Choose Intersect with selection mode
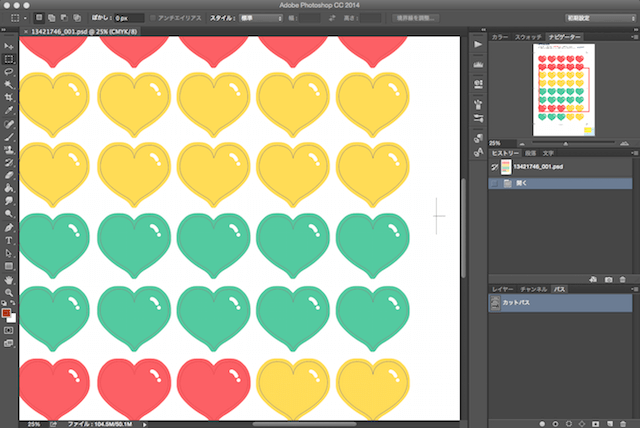Image resolution: width=640 pixels, height=428 pixels. [77, 18]
